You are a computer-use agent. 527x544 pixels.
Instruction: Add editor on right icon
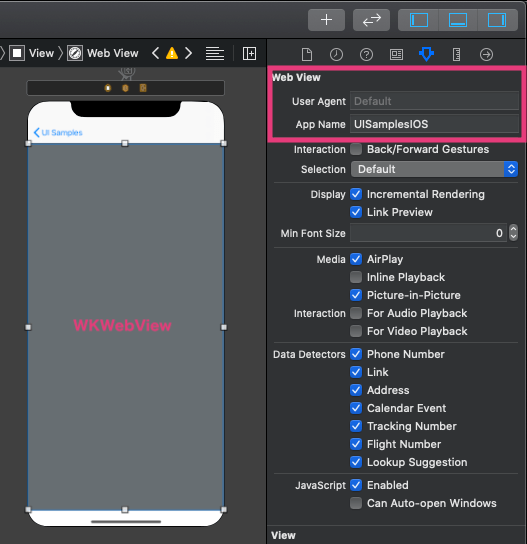(x=249, y=53)
